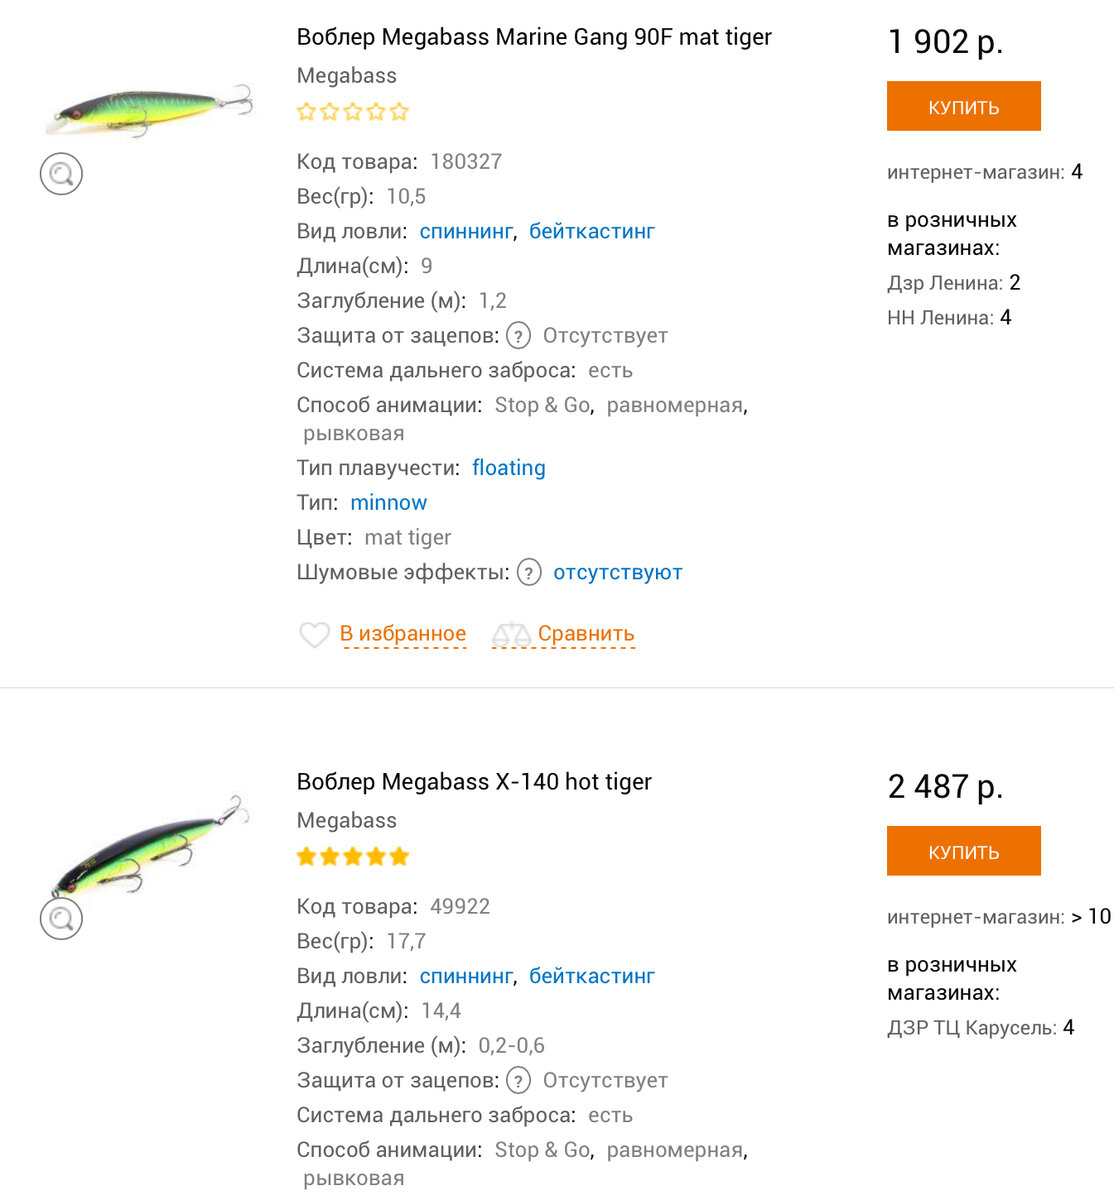Add to favorites via В избранное

tap(403, 634)
